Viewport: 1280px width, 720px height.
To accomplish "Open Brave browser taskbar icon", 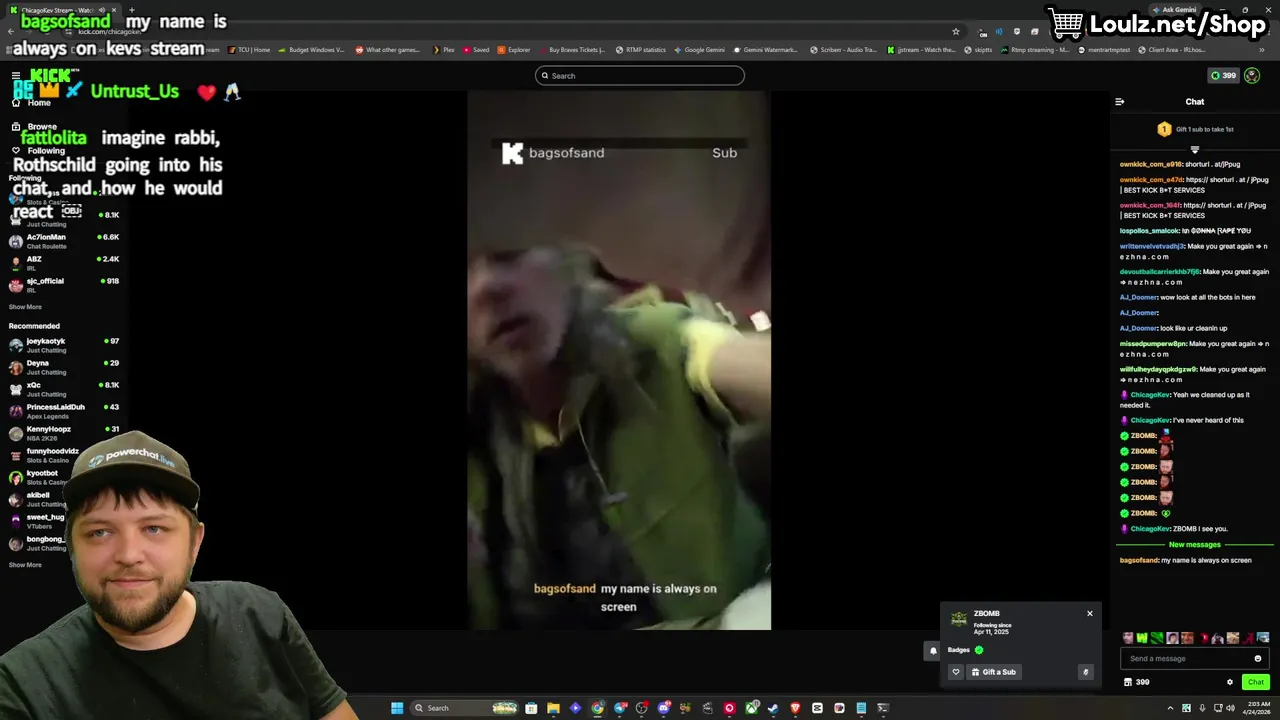I will [x=795, y=708].
